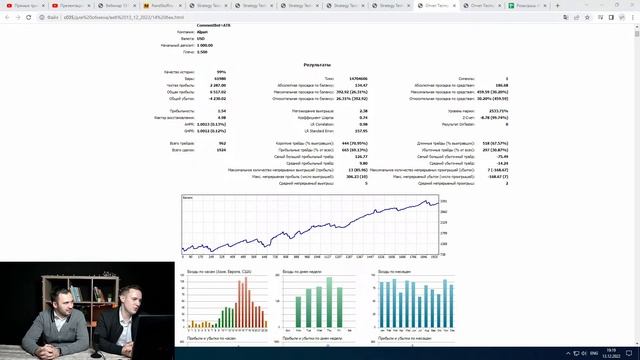Click the volume speaker tray icon
The height and width of the screenshot is (360, 640).
(x=584, y=353)
